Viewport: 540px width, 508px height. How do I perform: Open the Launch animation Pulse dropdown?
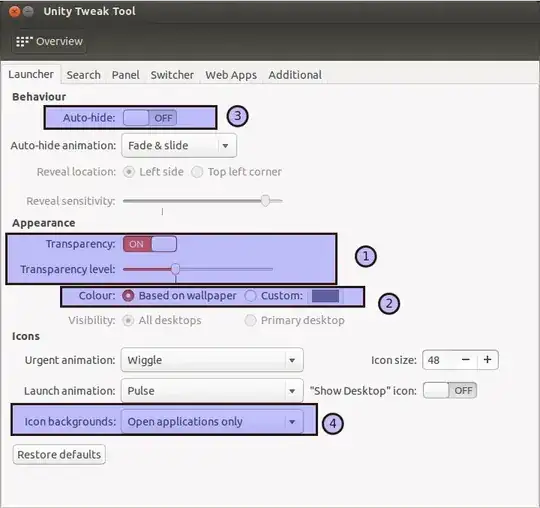pyautogui.click(x=212, y=391)
